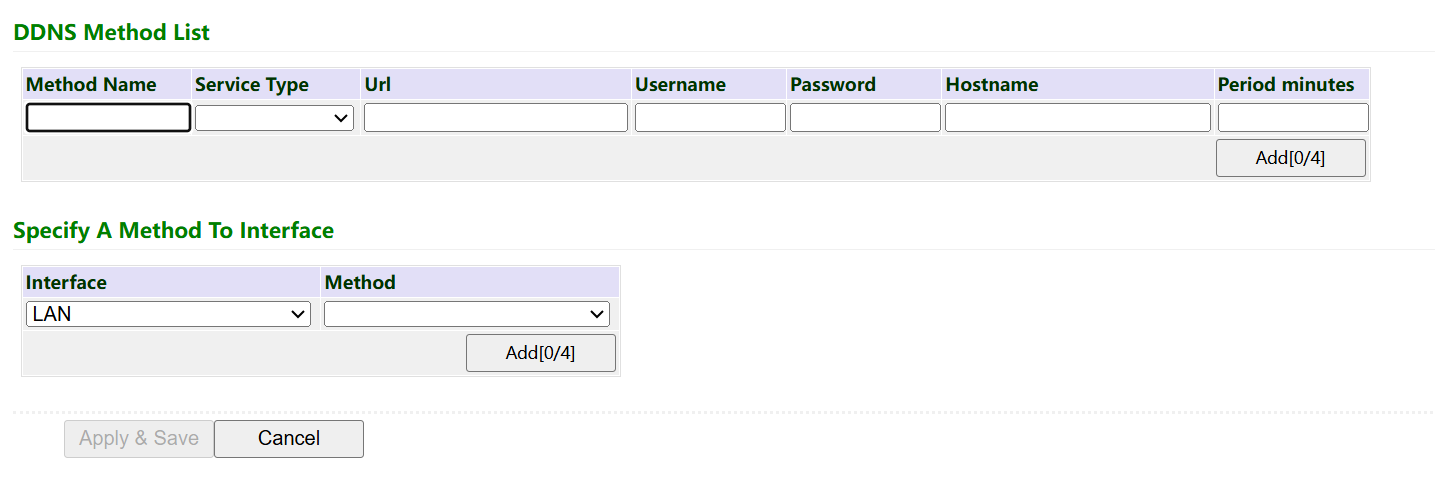Click the Service Type column header
The width and height of the screenshot is (1435, 490).
pos(252,85)
